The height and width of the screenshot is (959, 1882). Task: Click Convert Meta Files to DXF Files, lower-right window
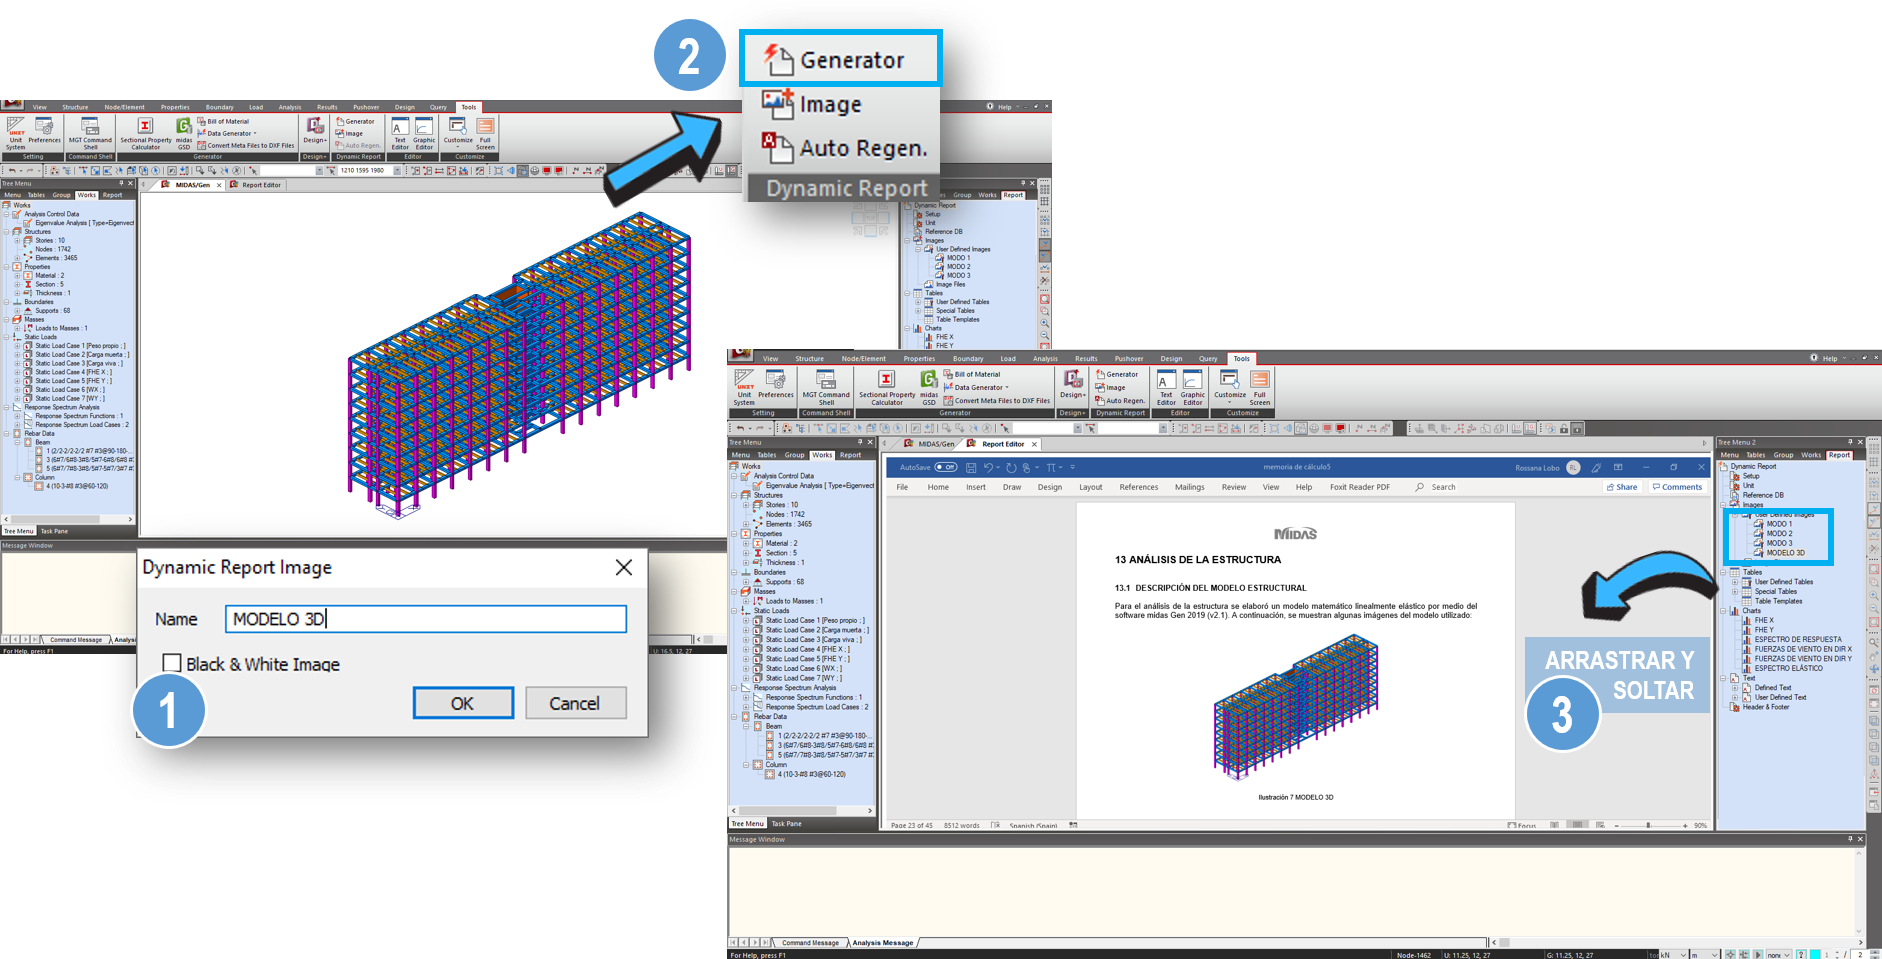[x=996, y=400]
